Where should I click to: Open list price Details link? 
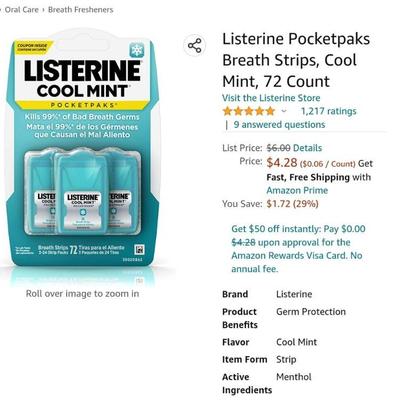point(307,148)
